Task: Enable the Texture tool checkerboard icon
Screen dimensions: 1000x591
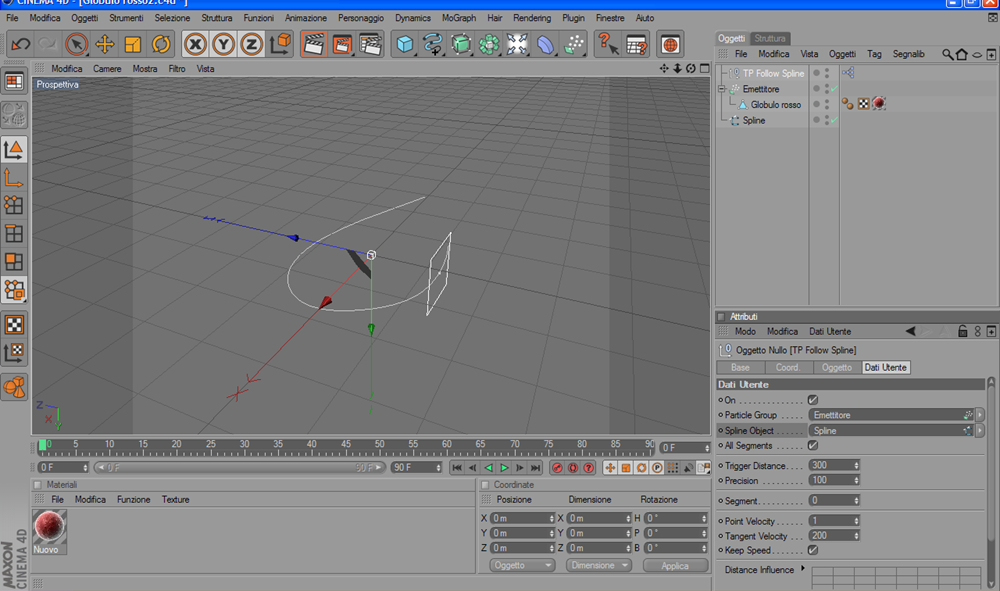Action: 14,325
